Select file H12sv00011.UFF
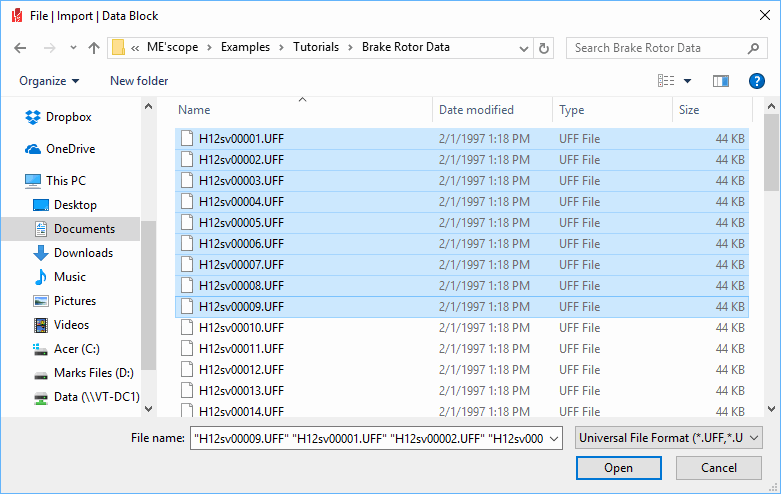This screenshot has height=494, width=781. 462,349
